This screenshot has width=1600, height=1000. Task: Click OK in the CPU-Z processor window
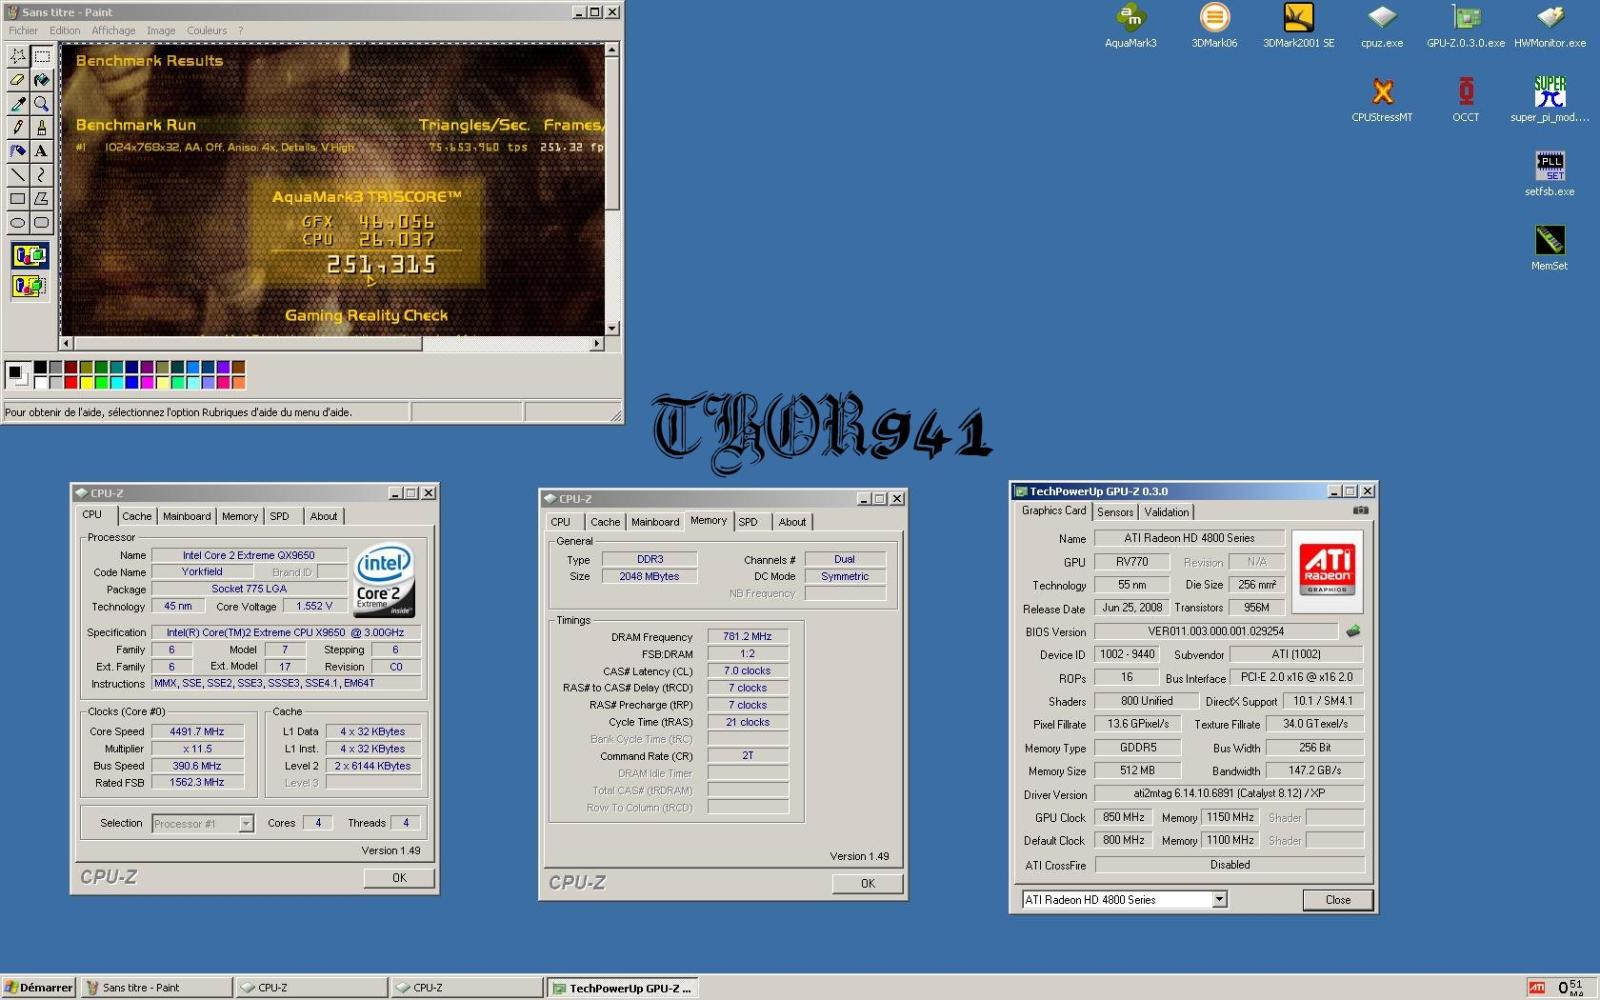(x=399, y=878)
